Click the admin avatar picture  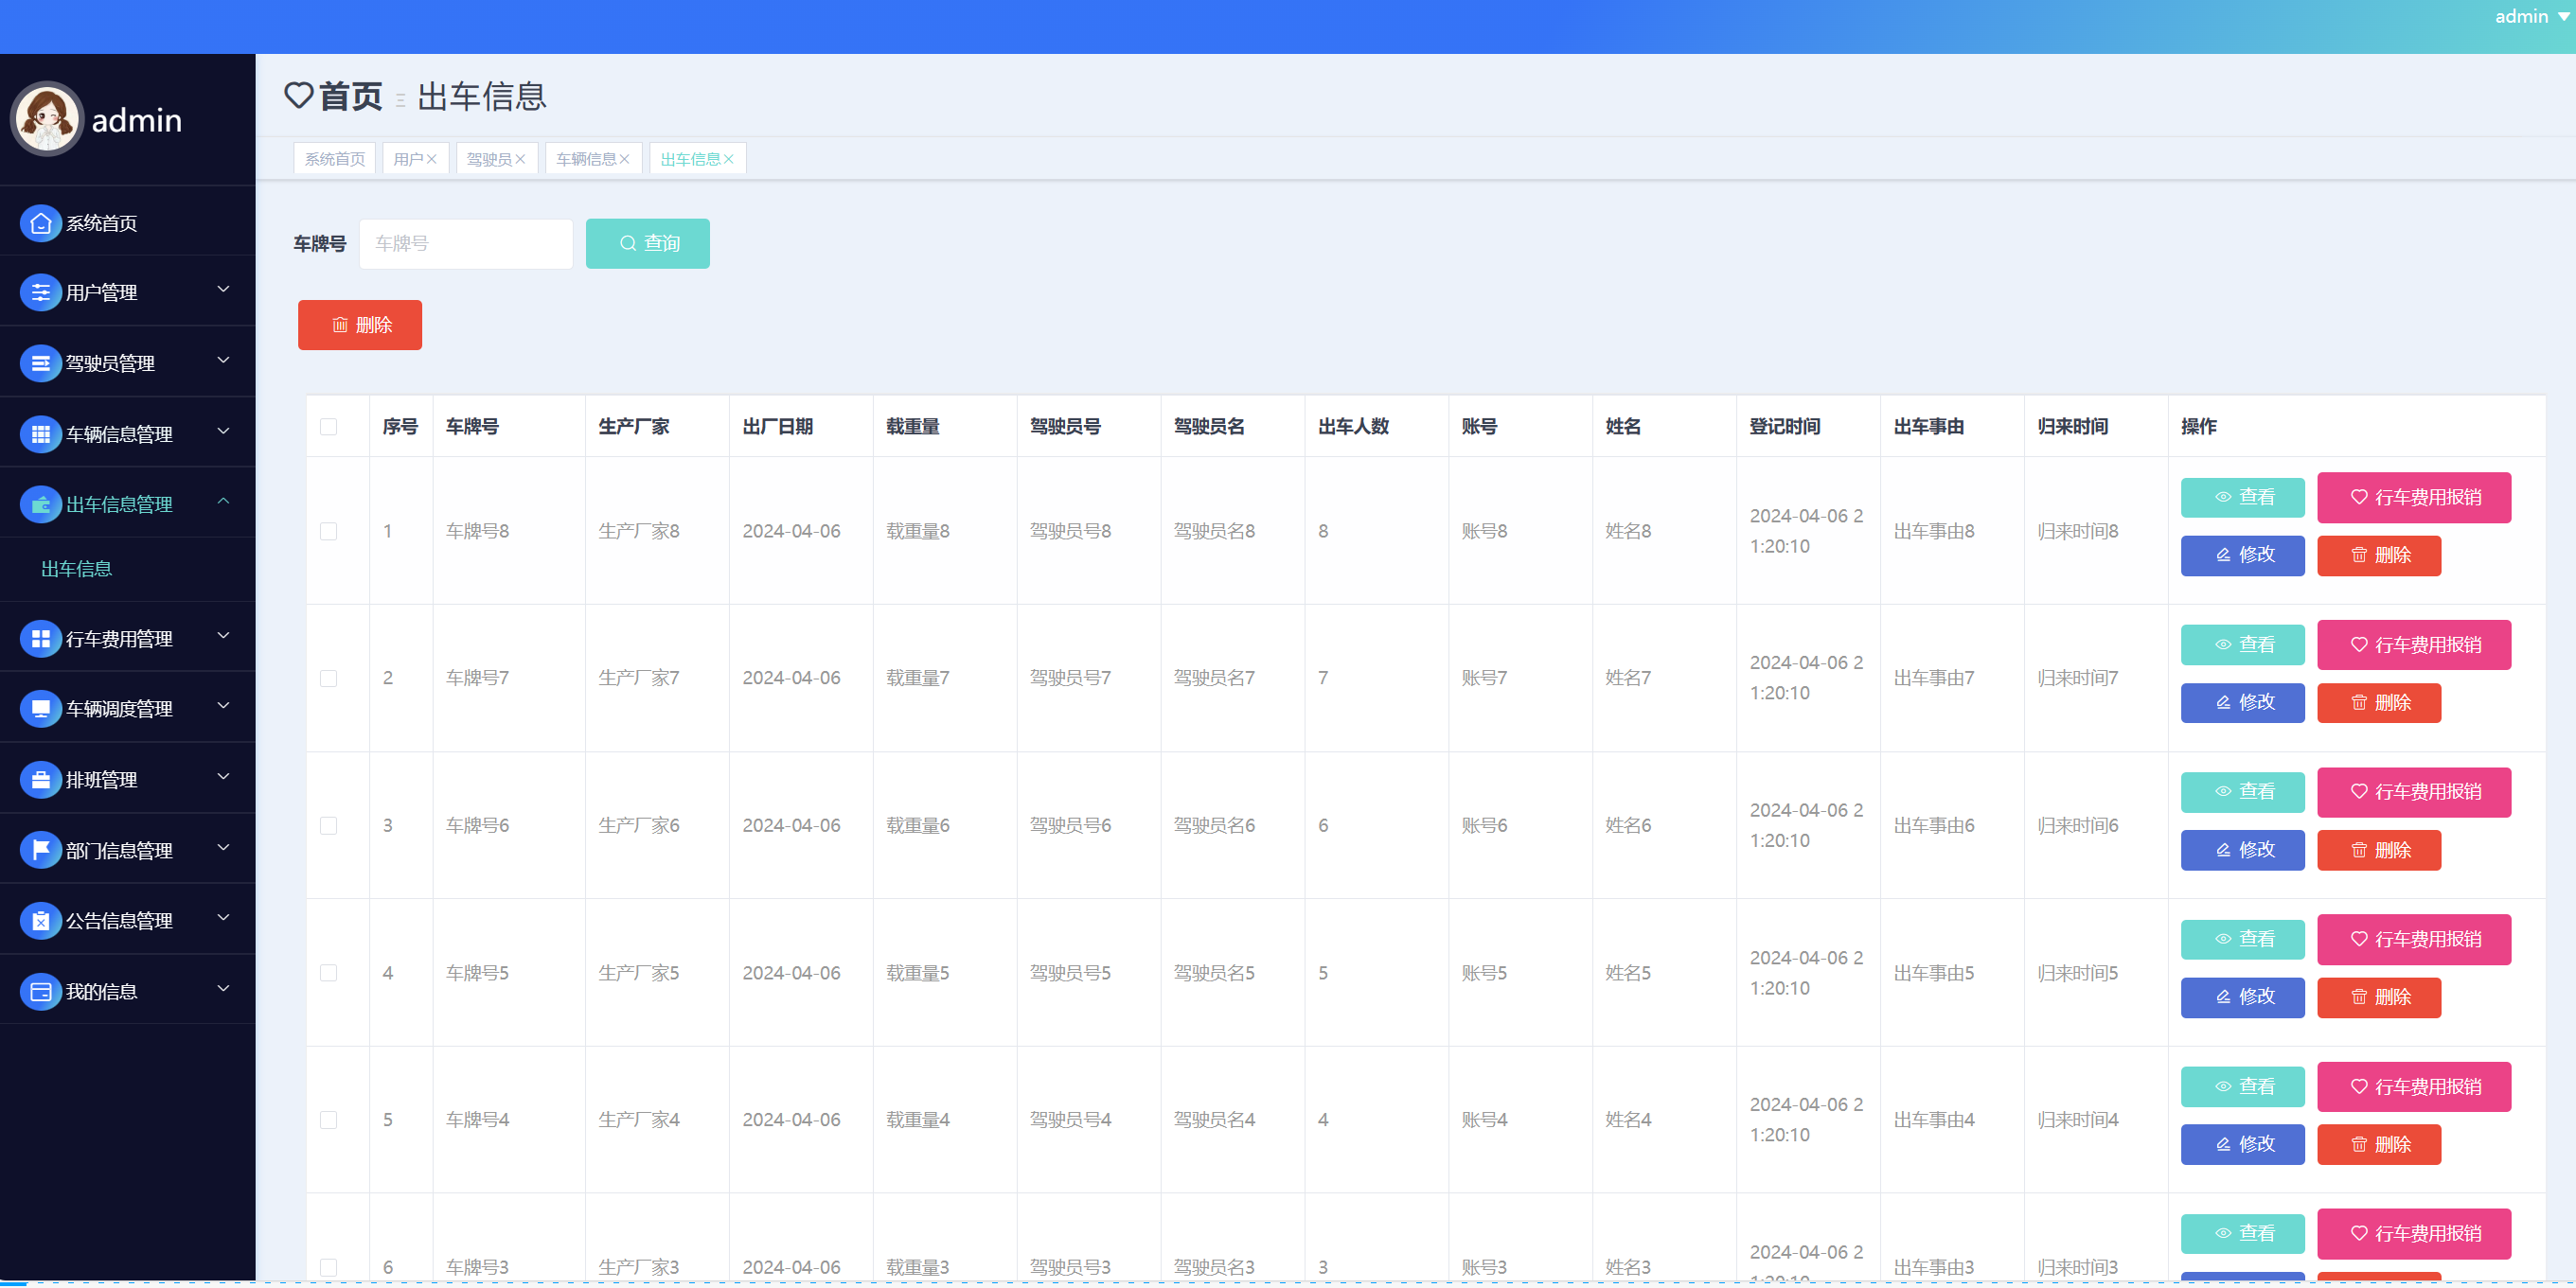47,119
